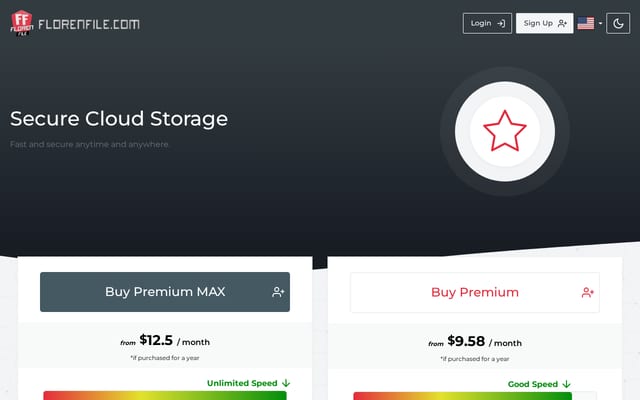Click the Buy Premium MAX button
Image resolution: width=640 pixels, height=400 pixels.
165,292
